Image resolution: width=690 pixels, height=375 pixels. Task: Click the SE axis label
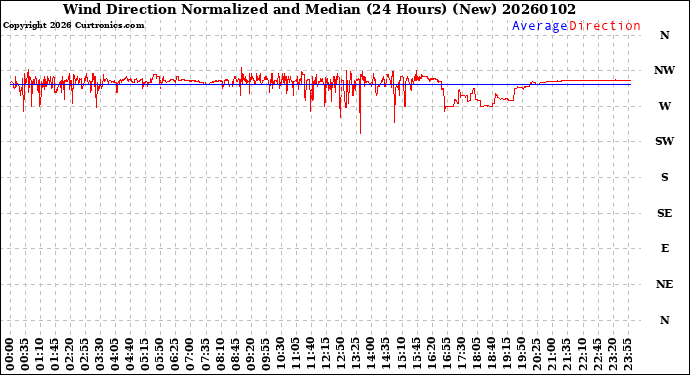[x=664, y=213]
